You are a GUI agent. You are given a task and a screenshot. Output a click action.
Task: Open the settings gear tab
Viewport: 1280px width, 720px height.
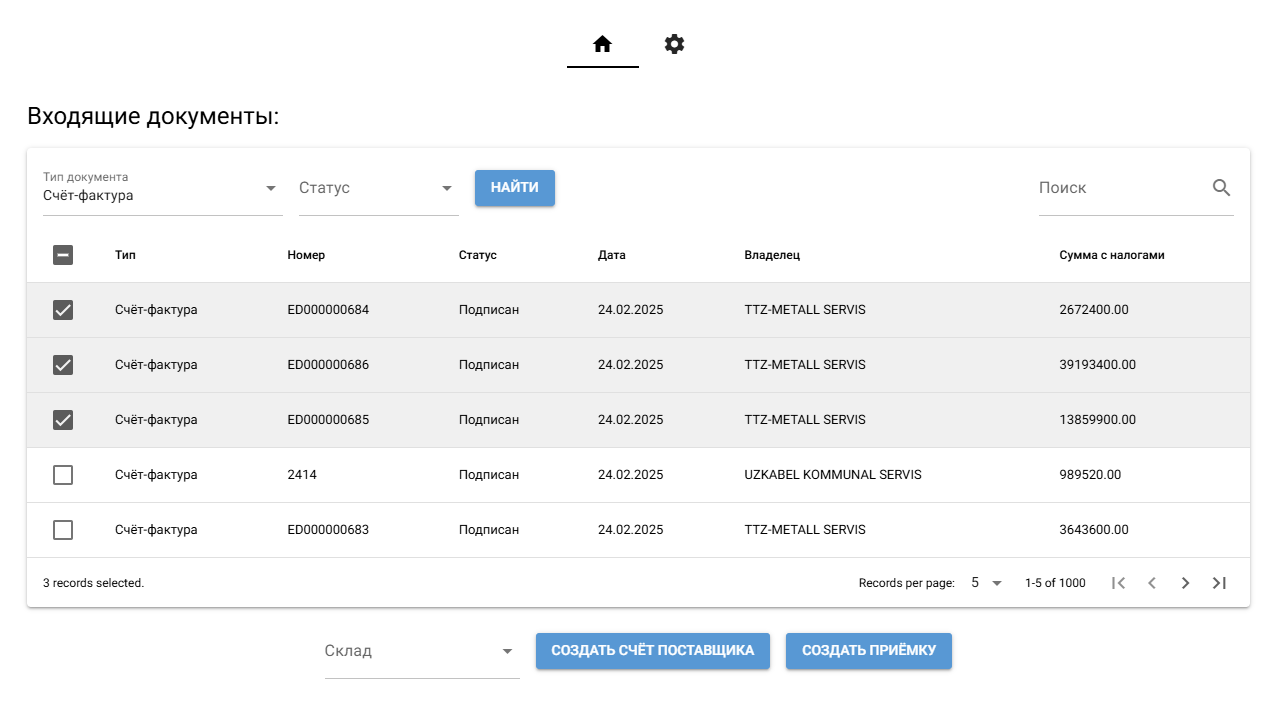pos(675,44)
